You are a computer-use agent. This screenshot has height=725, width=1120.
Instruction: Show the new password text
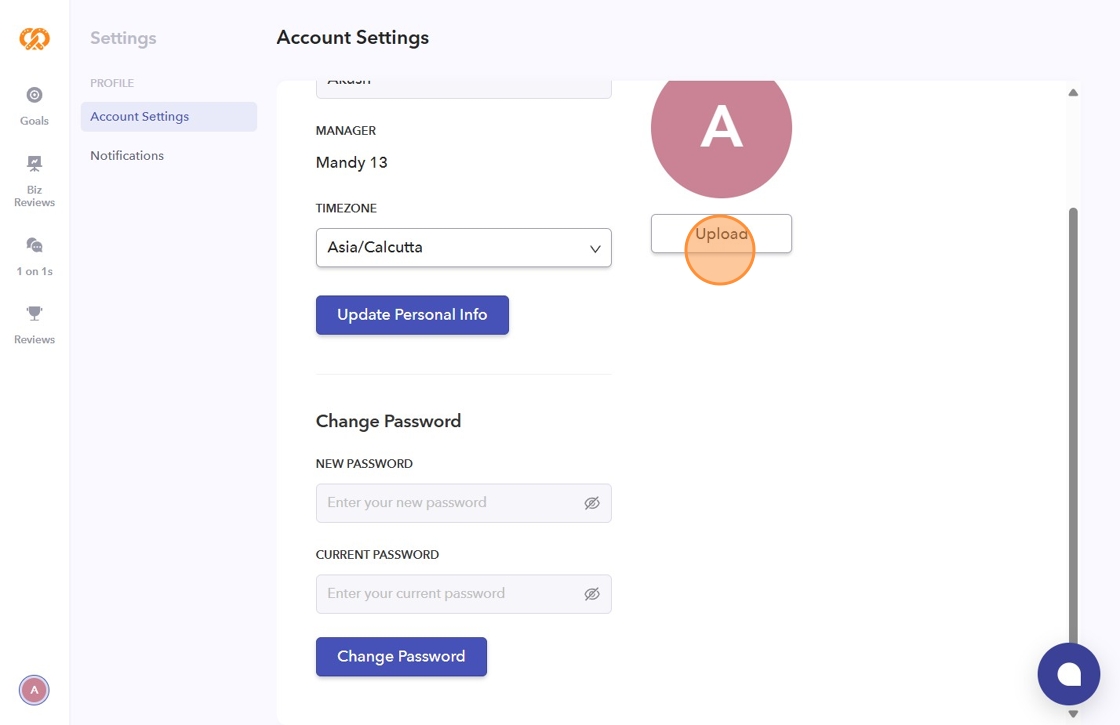(592, 503)
